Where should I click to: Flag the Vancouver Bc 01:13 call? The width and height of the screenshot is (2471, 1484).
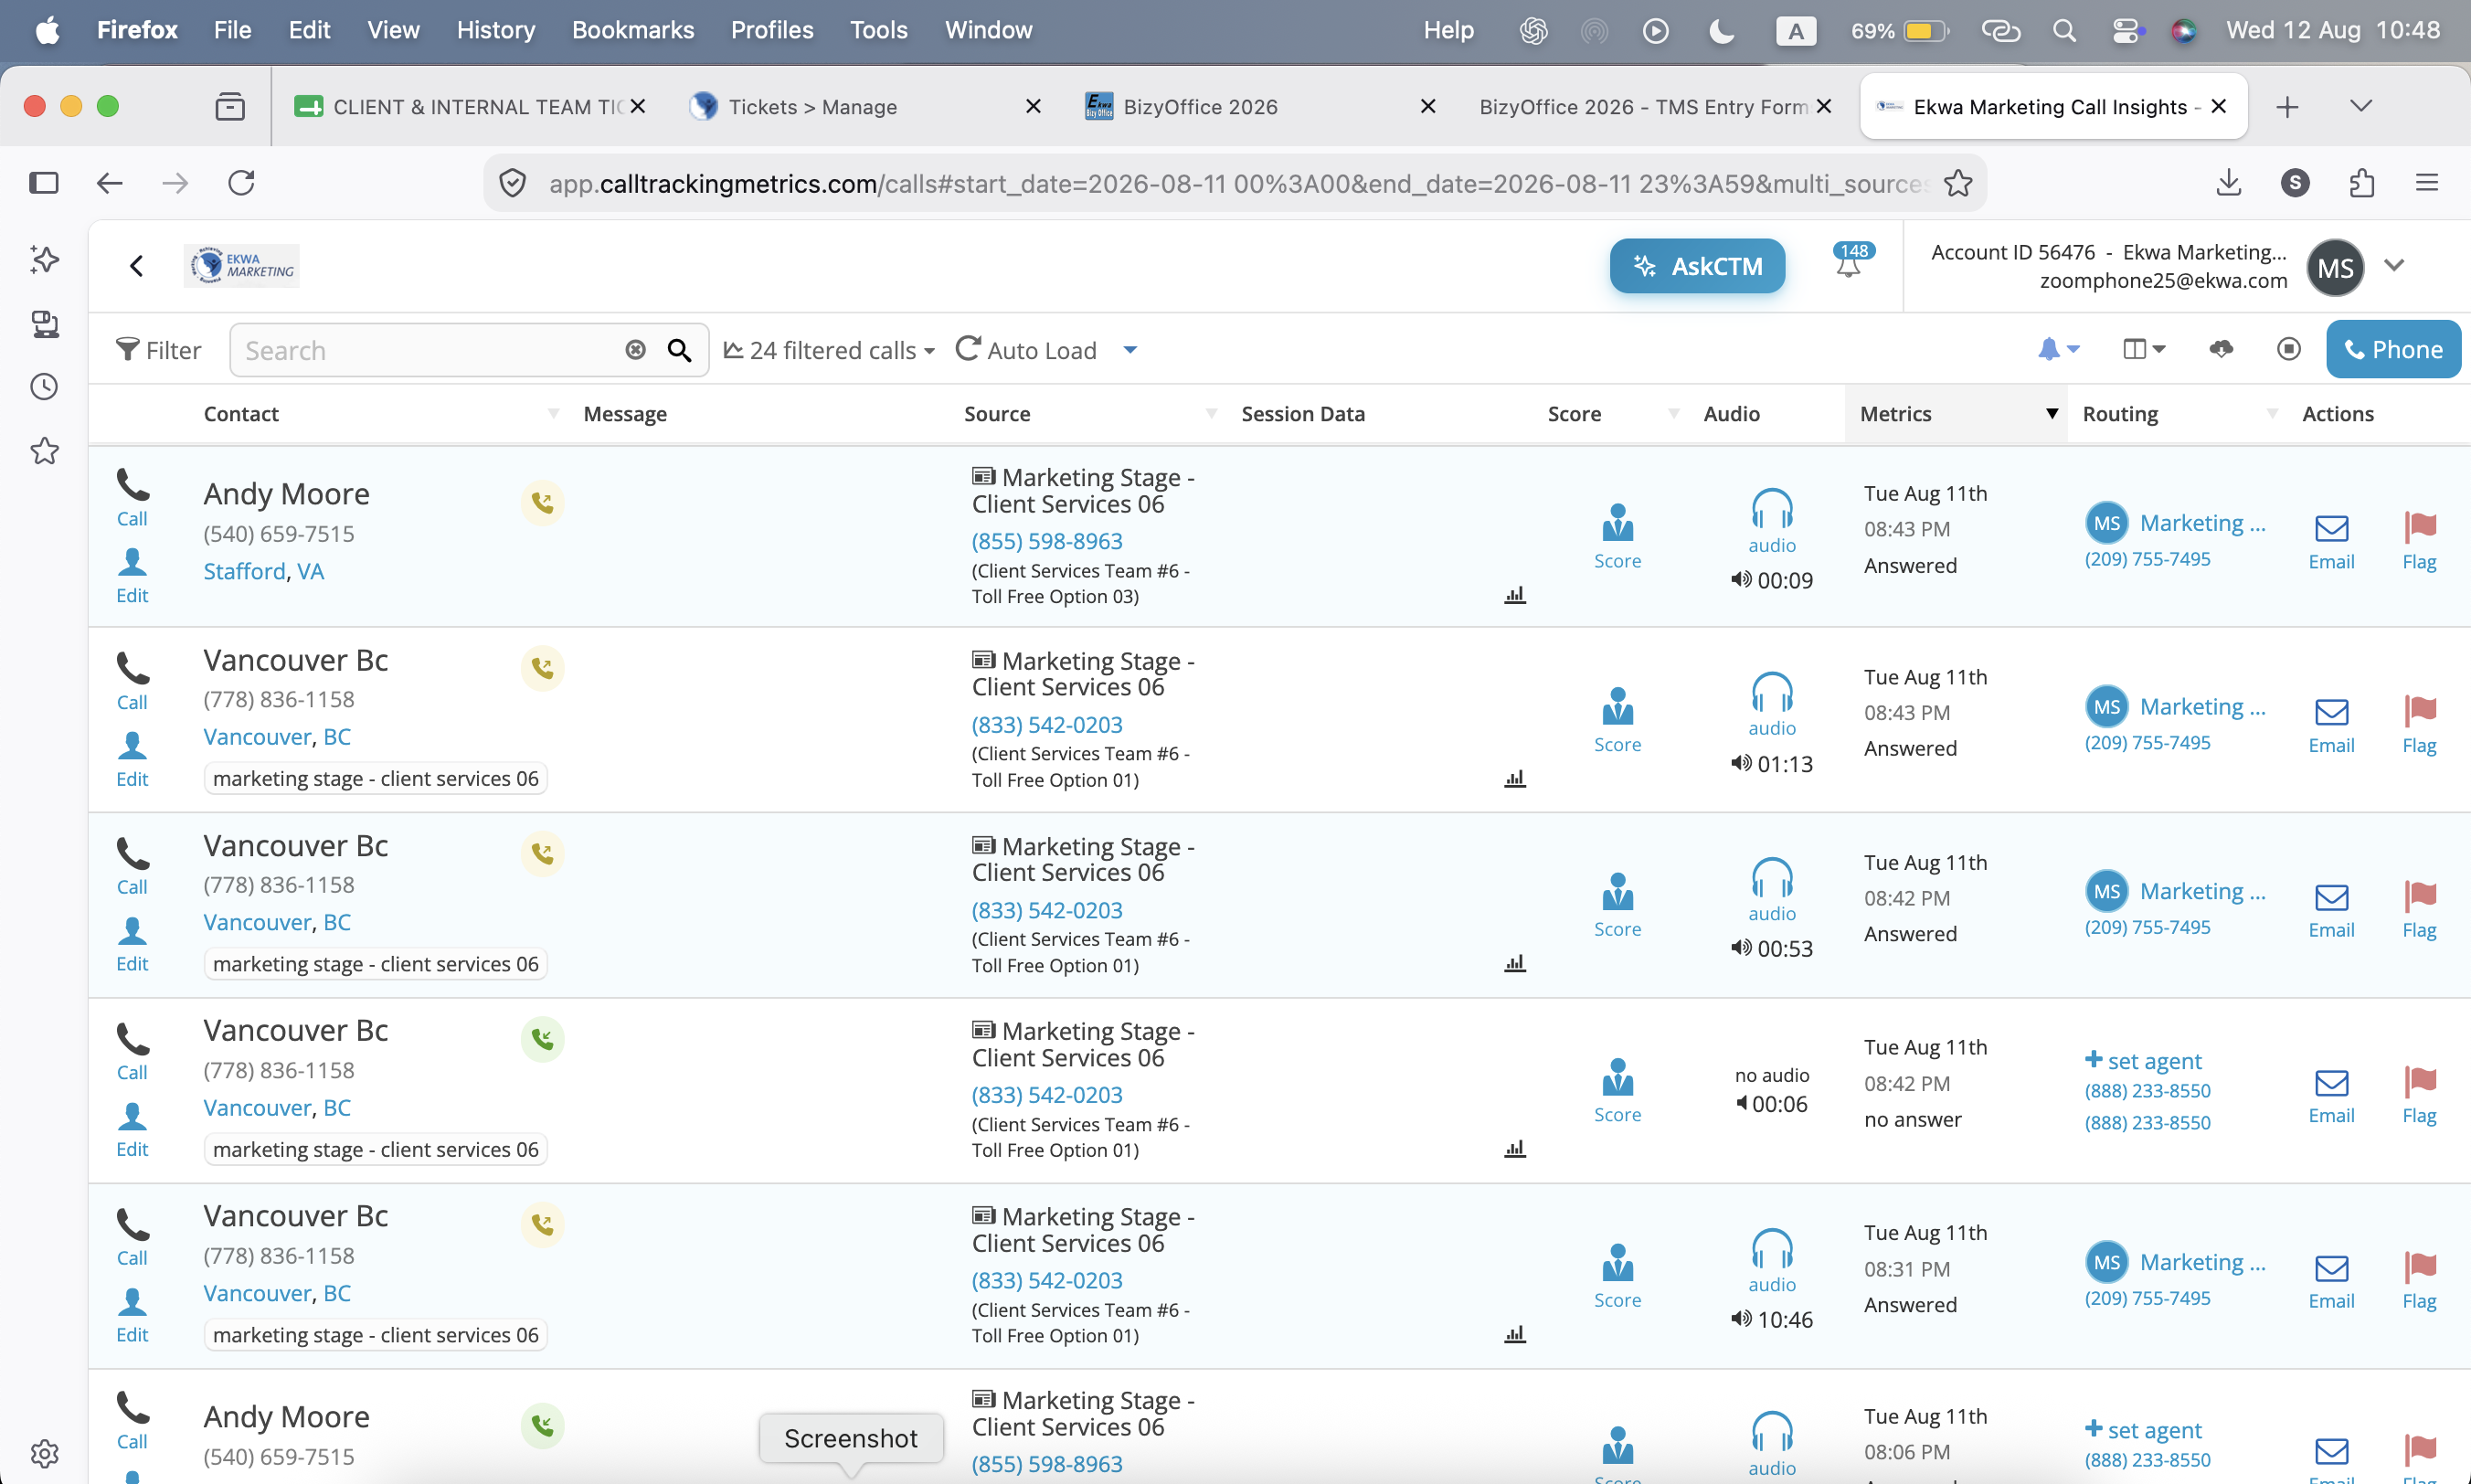(2419, 725)
